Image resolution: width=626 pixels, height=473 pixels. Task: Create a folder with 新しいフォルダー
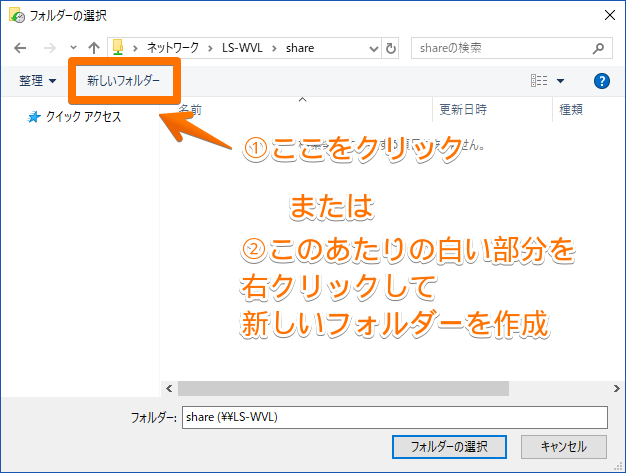(123, 81)
